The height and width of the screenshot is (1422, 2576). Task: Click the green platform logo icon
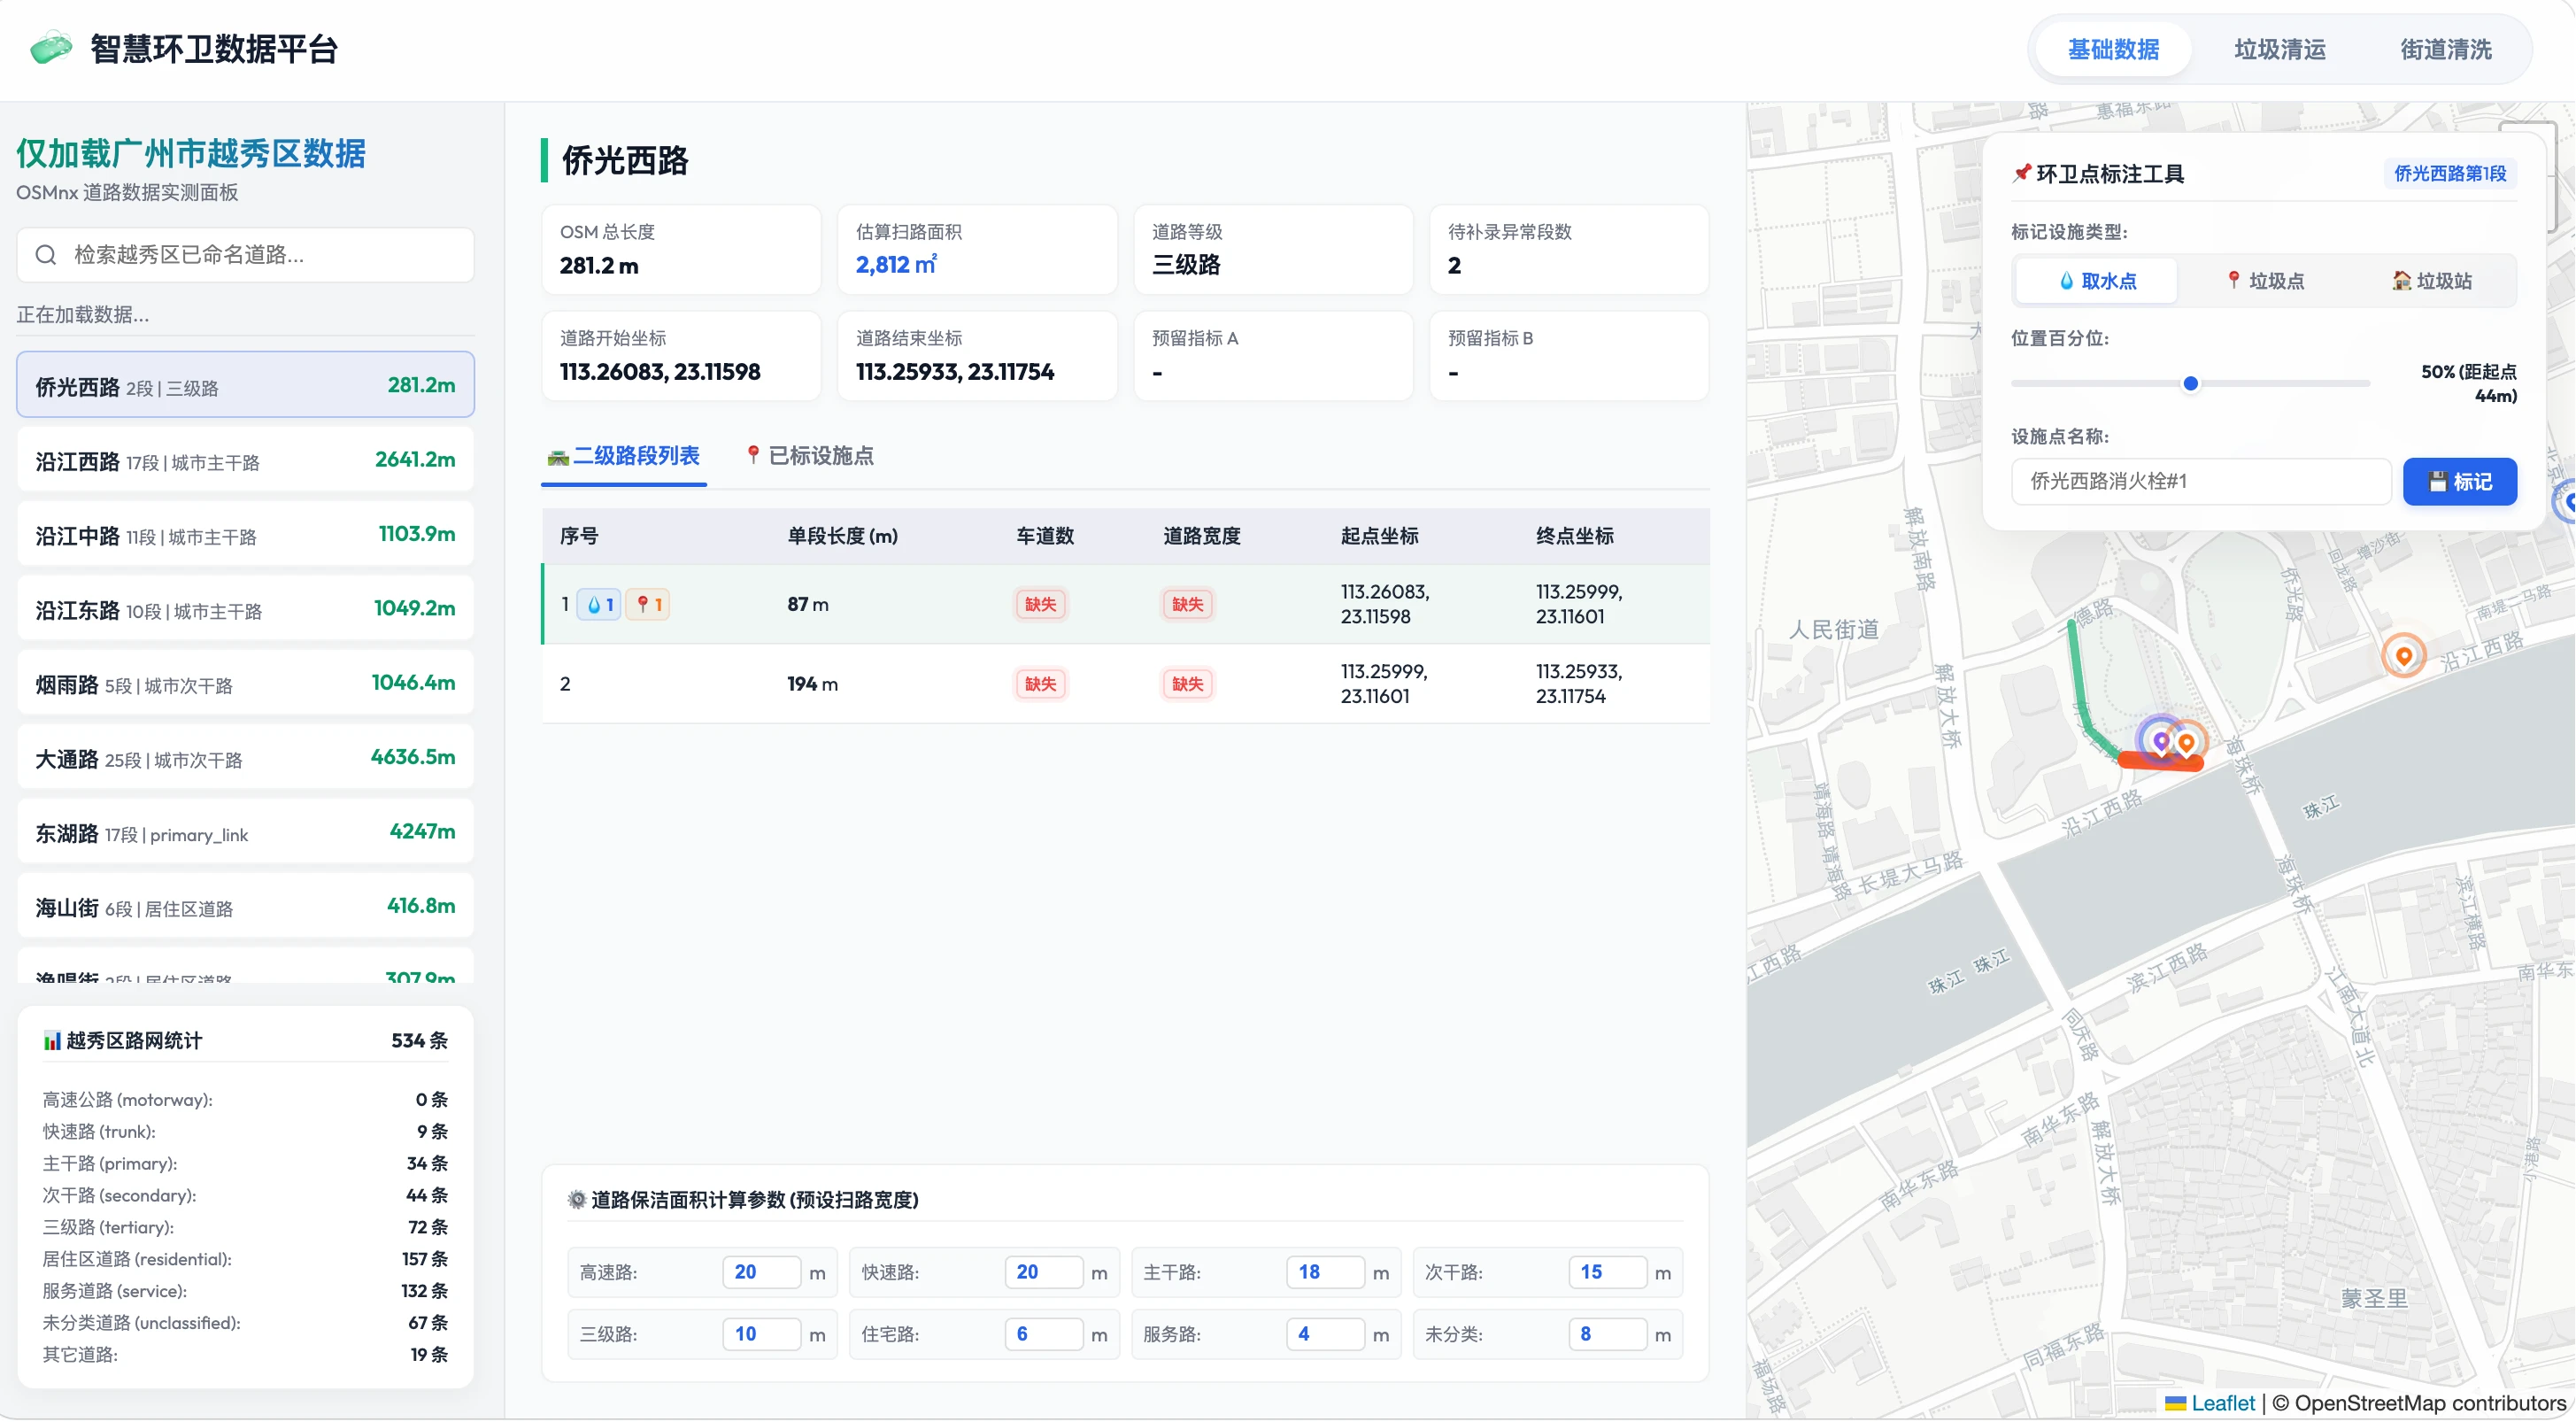[x=51, y=48]
